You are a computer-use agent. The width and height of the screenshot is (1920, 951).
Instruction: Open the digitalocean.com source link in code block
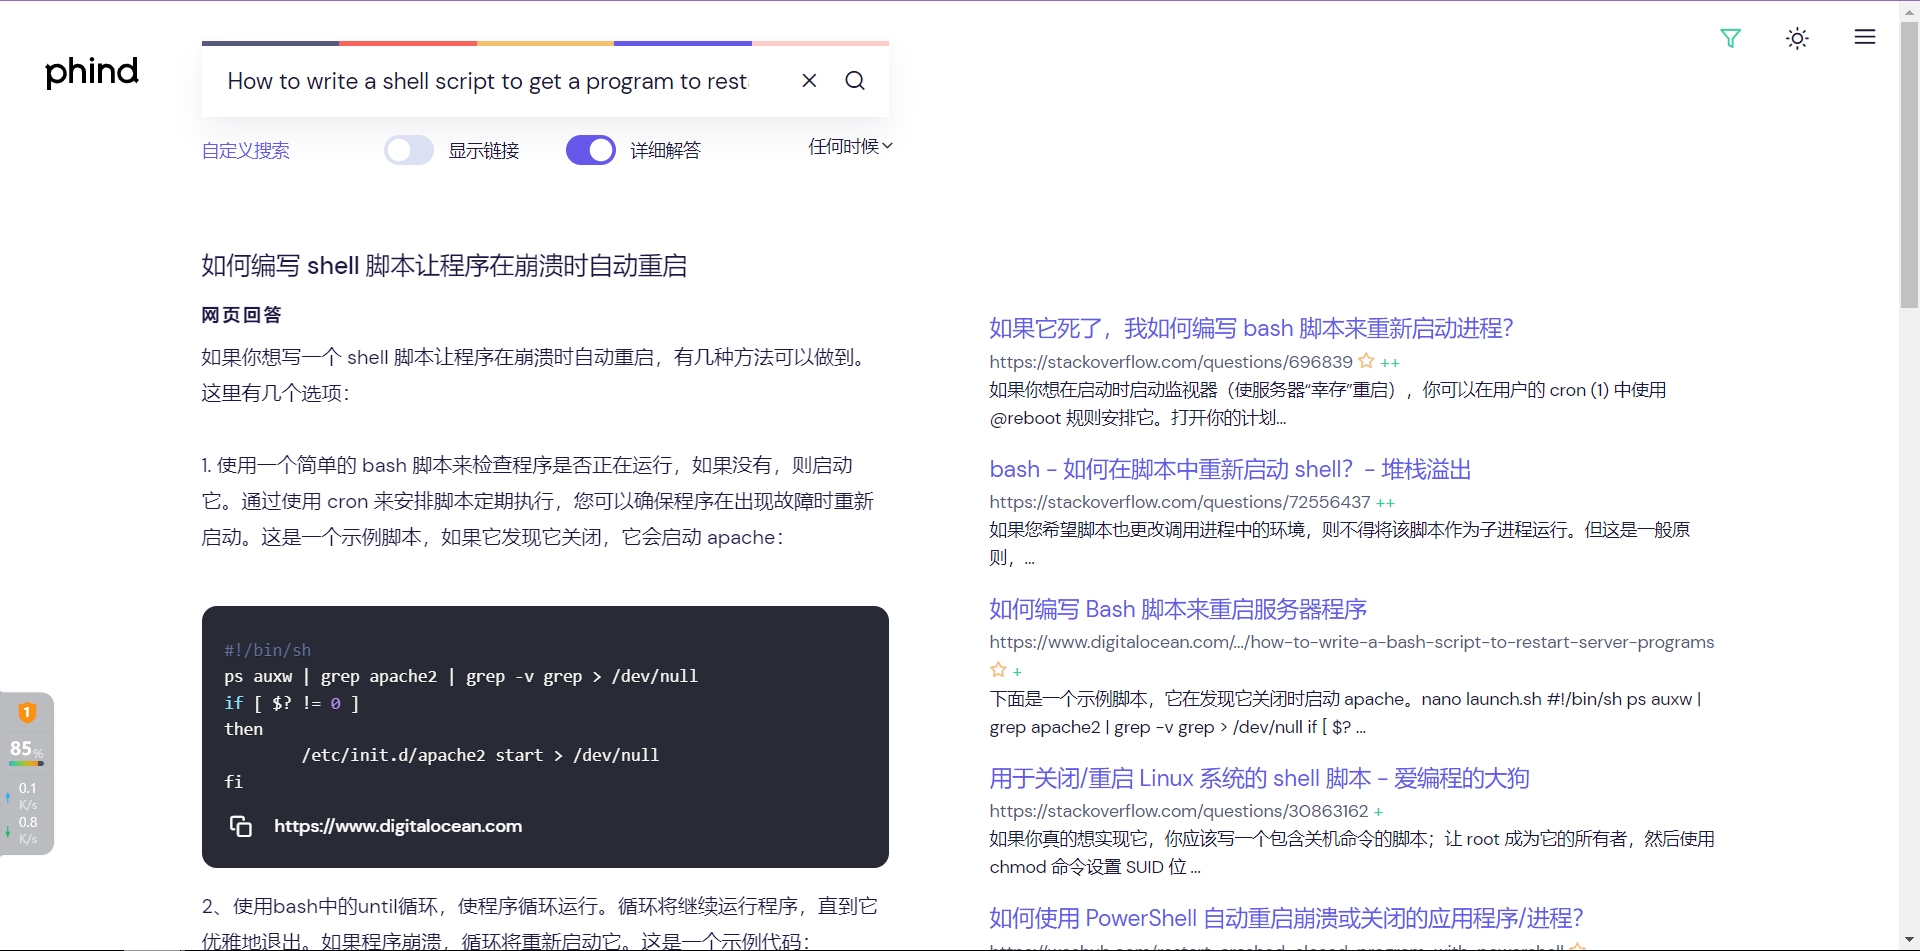pos(398,826)
